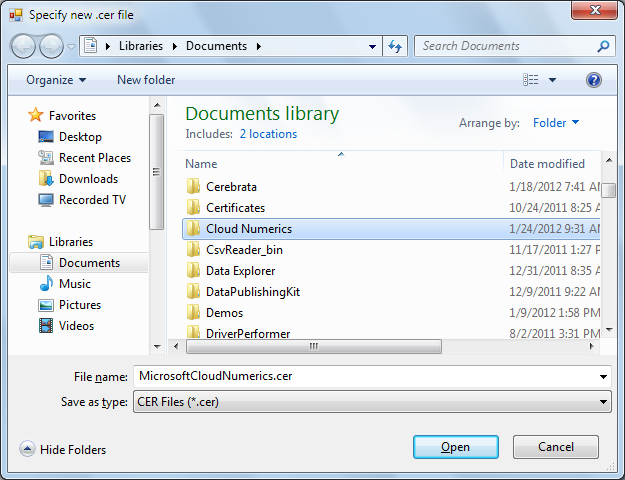Close the Specify new .cer file dialog
Image resolution: width=625 pixels, height=480 pixels.
coord(594,10)
